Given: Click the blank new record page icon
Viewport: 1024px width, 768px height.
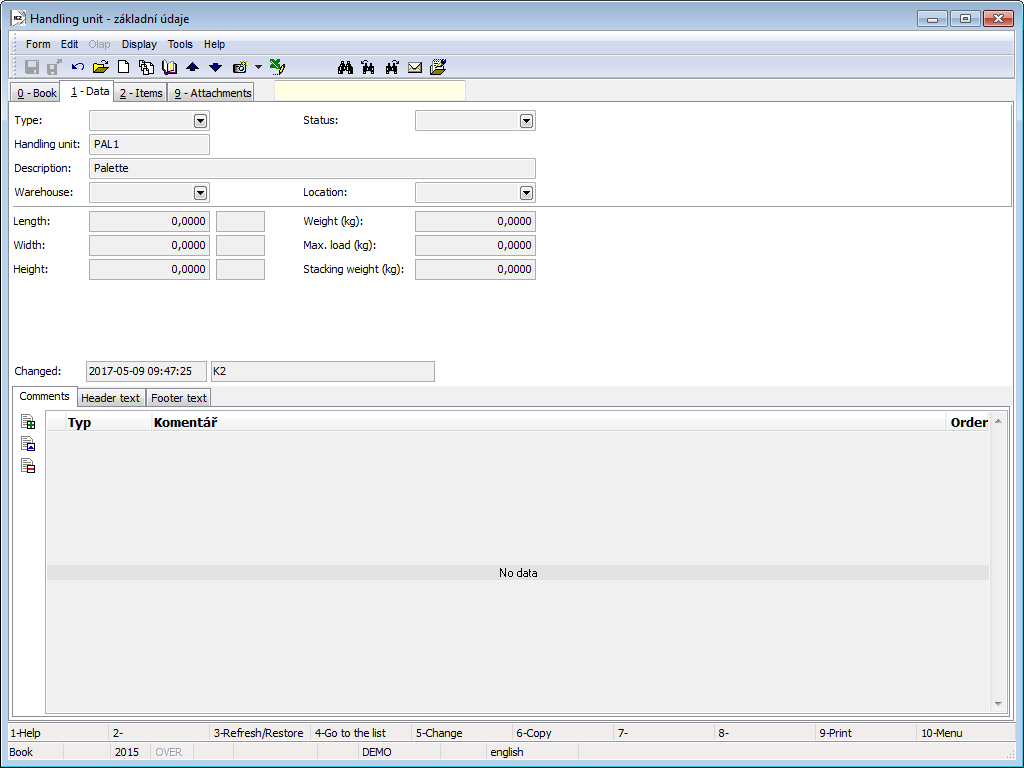Looking at the screenshot, I should tap(124, 67).
